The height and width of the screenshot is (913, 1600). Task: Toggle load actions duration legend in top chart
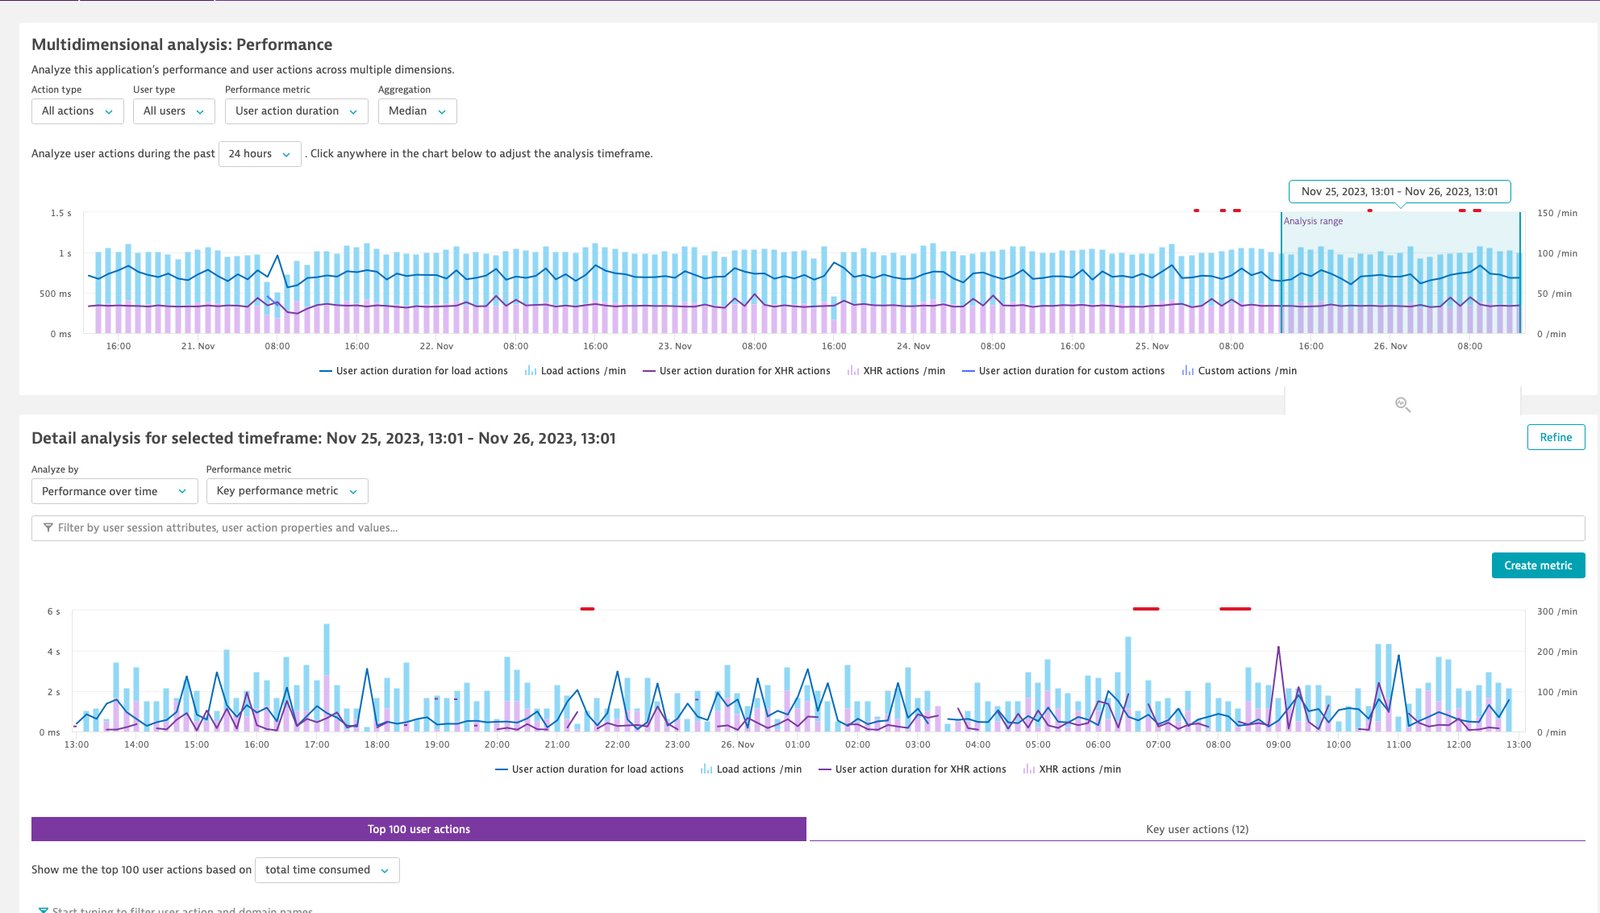[x=413, y=371]
